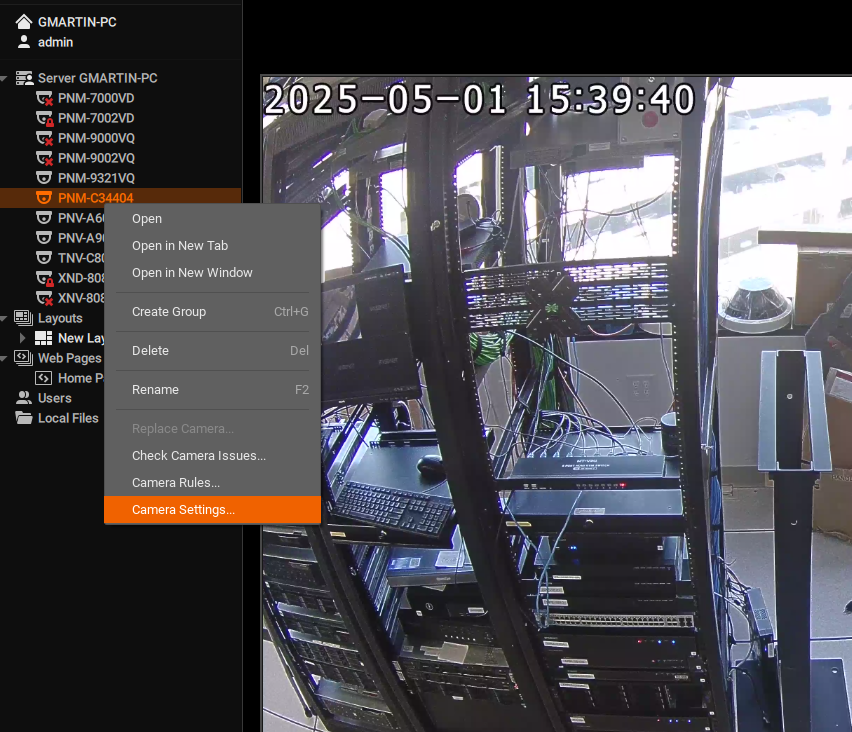Screen dimensions: 852x732
Task: Click the Local Files folder icon
Action: [x=24, y=417]
